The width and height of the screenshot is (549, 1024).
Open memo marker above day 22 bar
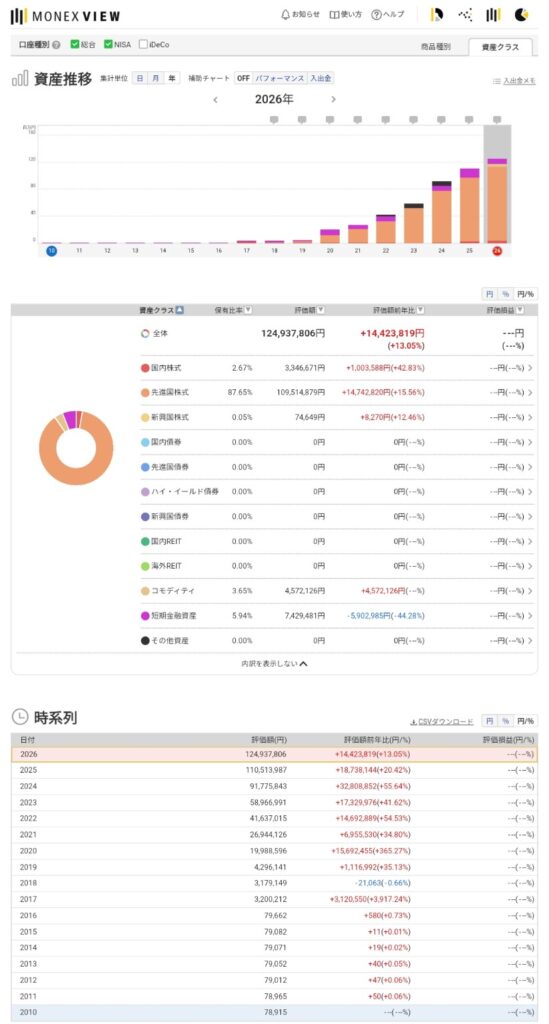[386, 120]
